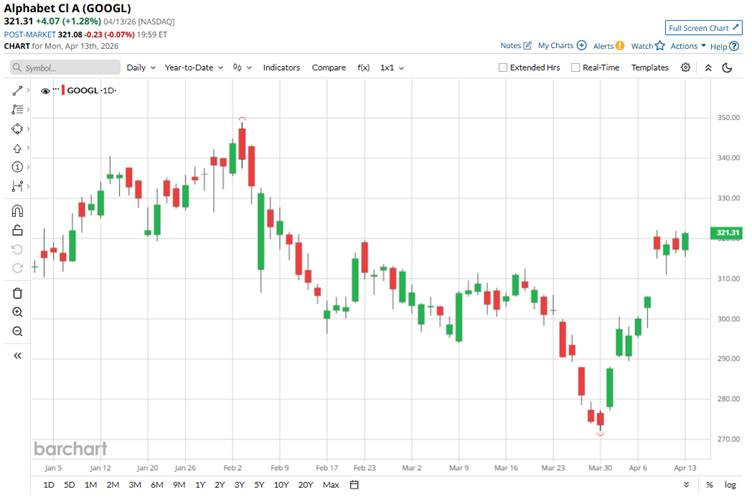The width and height of the screenshot is (752, 497).
Task: Open the Actions dropdown menu
Action: (x=688, y=46)
